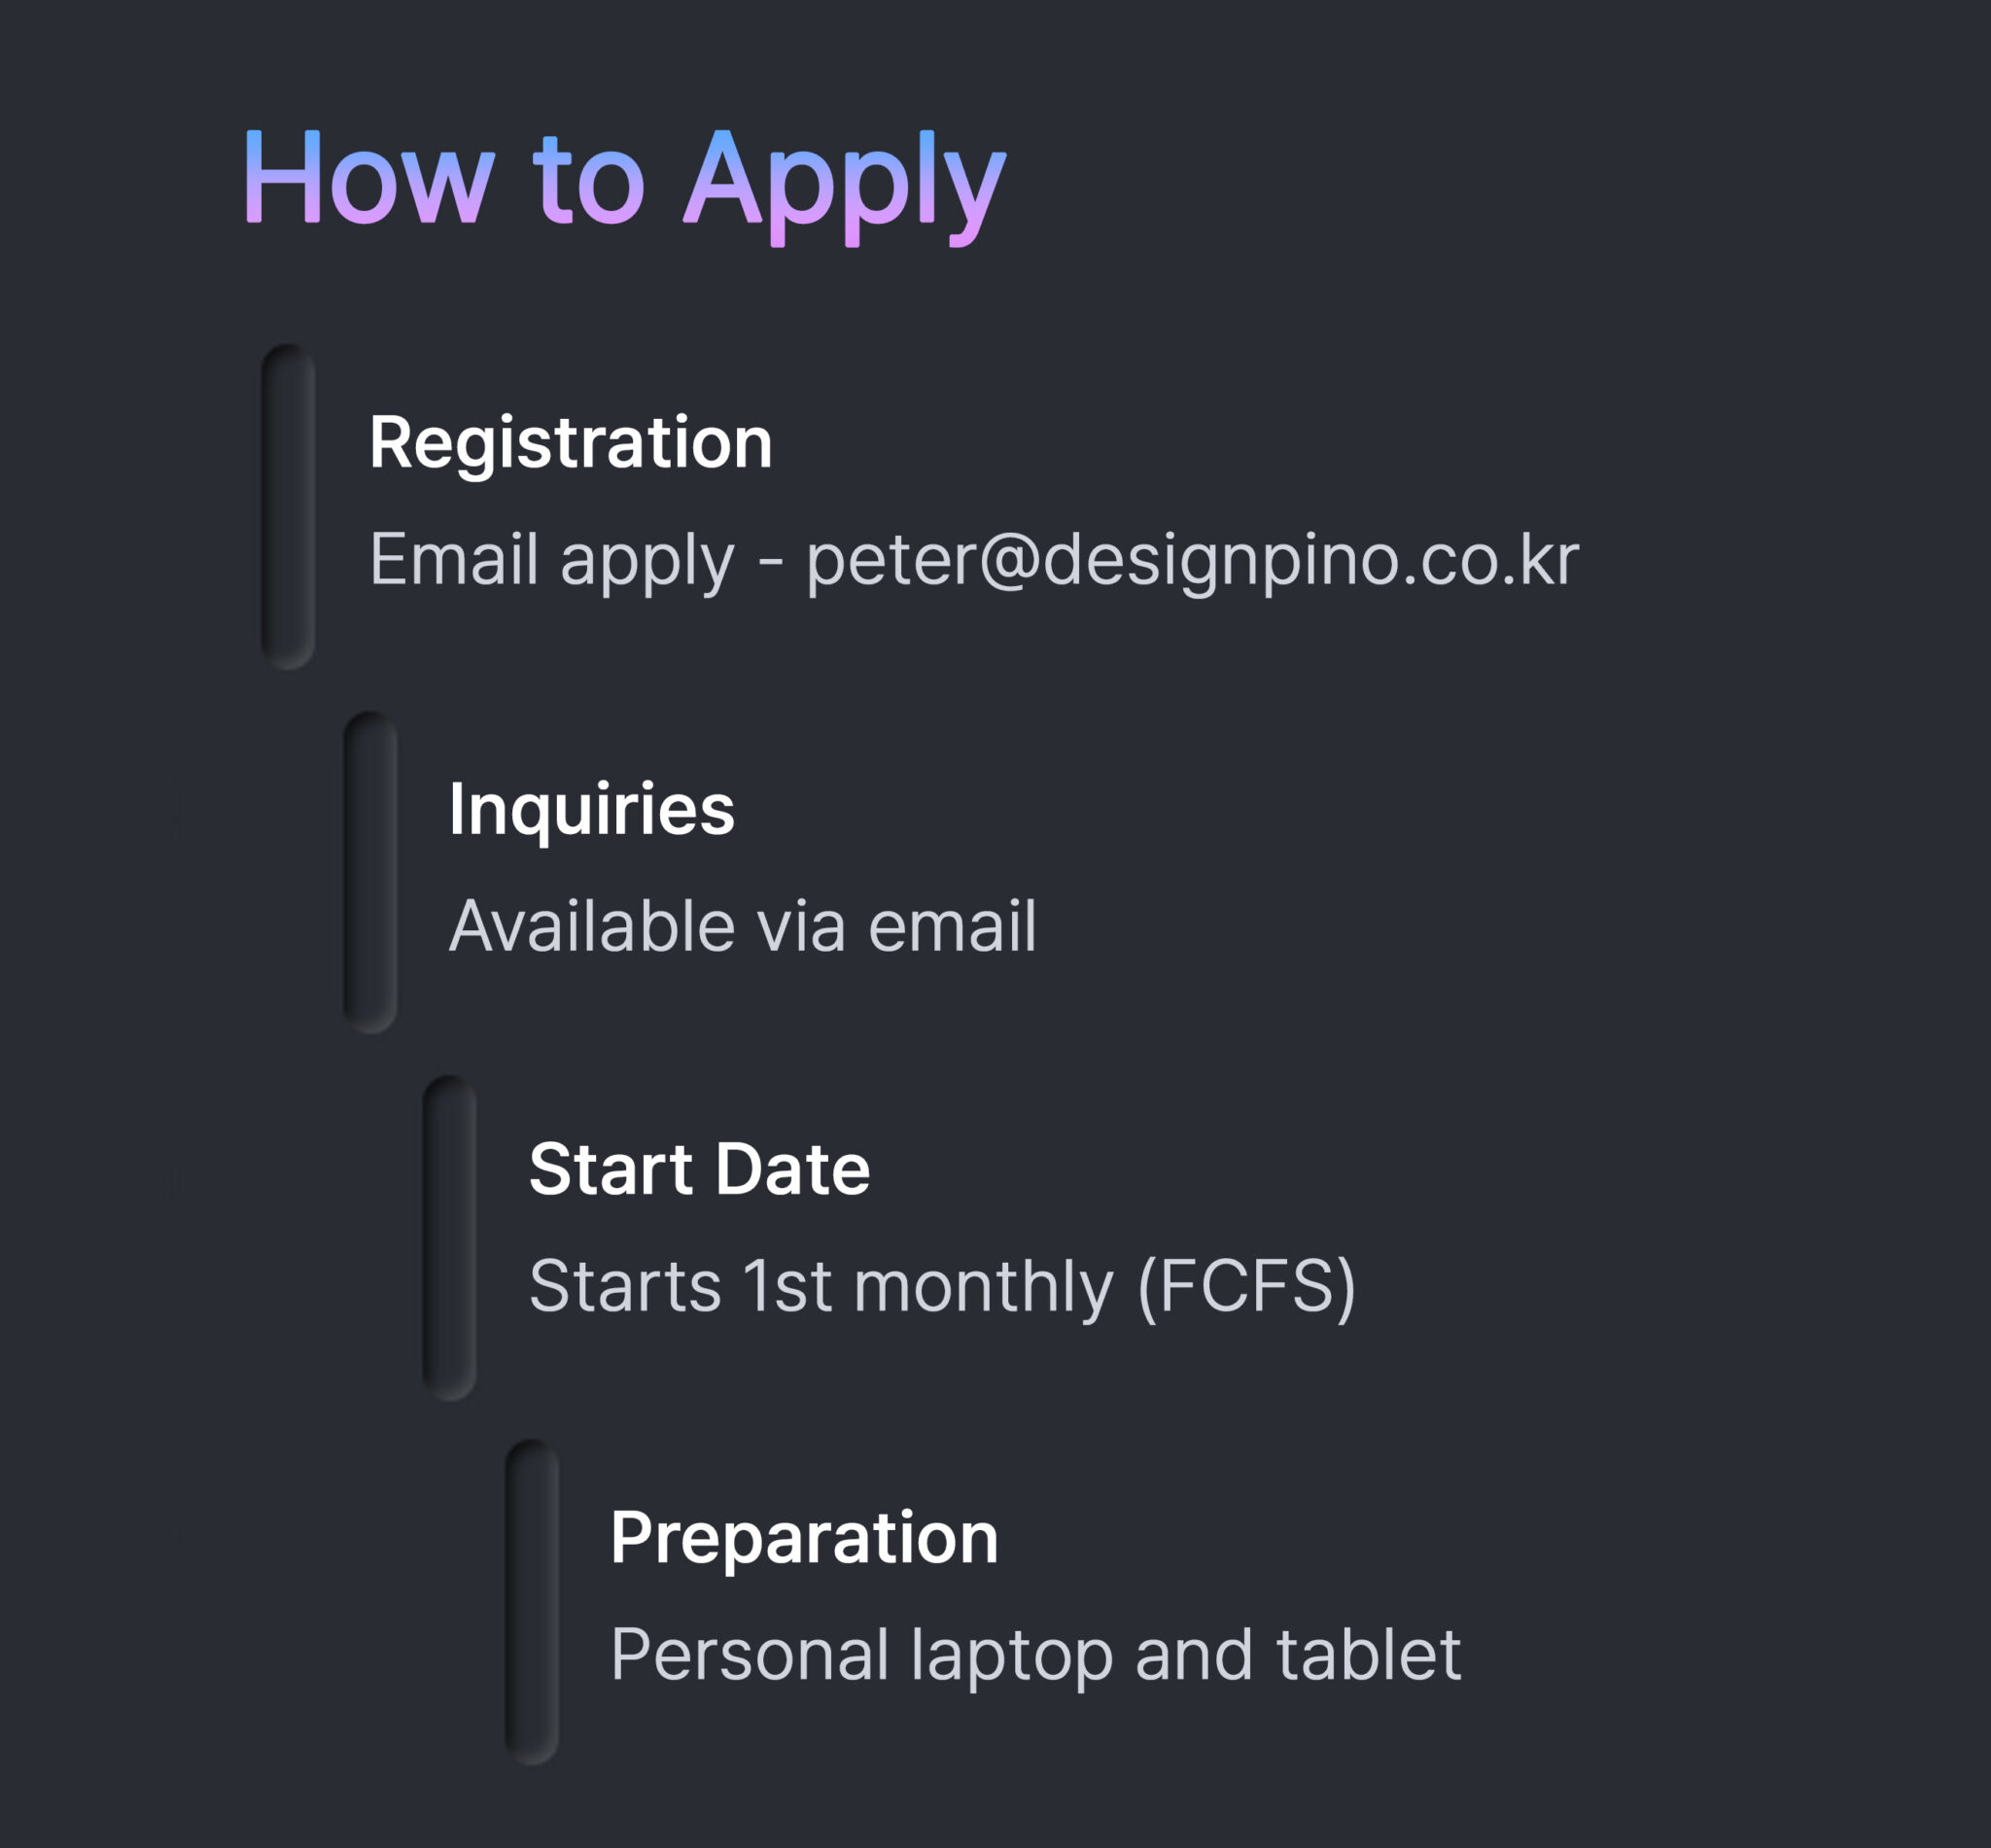Viewport: 1991px width, 1848px height.
Task: Click the word "to" in the heading
Action: click(589, 181)
